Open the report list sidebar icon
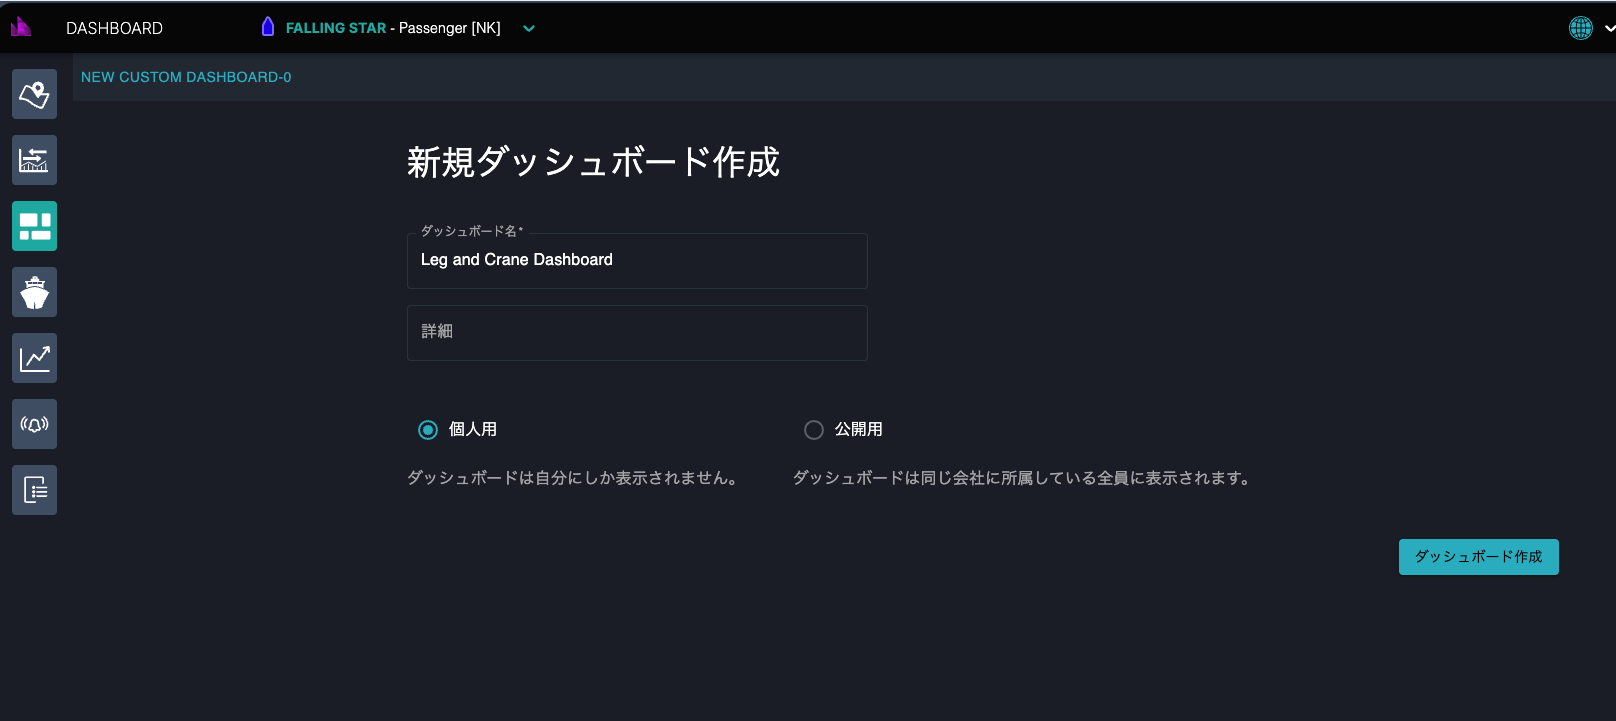This screenshot has height=721, width=1616. pyautogui.click(x=34, y=490)
